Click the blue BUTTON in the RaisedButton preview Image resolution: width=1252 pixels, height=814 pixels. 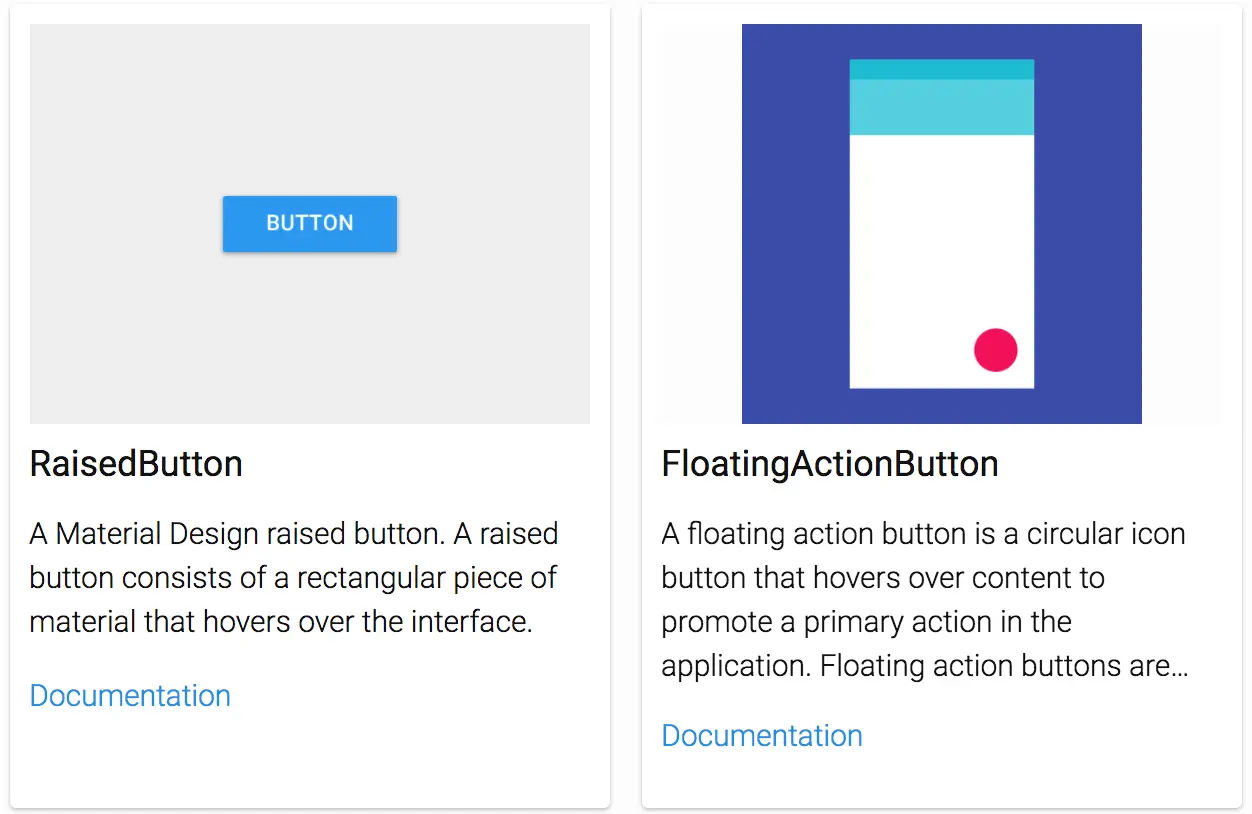pyautogui.click(x=309, y=223)
